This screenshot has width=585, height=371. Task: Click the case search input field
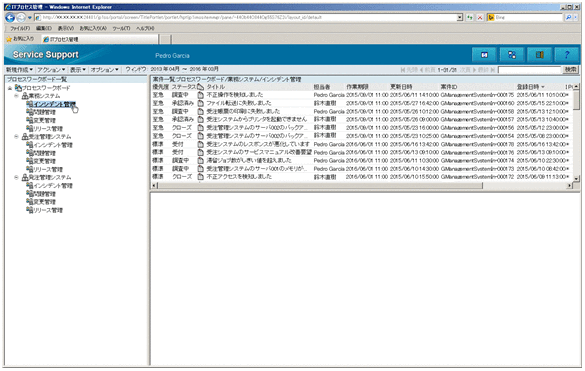pyautogui.click(x=529, y=69)
